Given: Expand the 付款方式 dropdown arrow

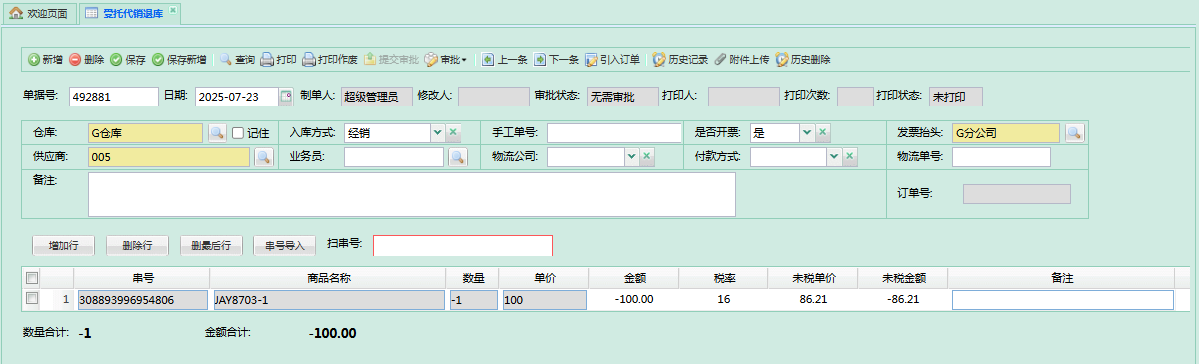Looking at the screenshot, I should coord(834,158).
